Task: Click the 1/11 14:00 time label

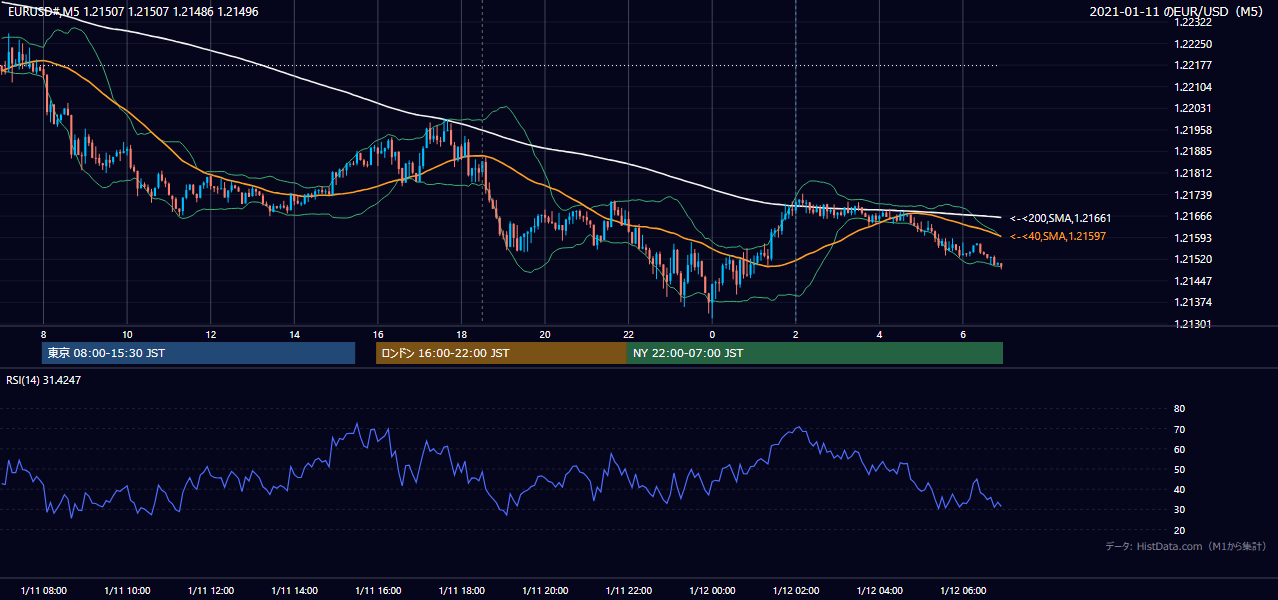Action: (294, 590)
